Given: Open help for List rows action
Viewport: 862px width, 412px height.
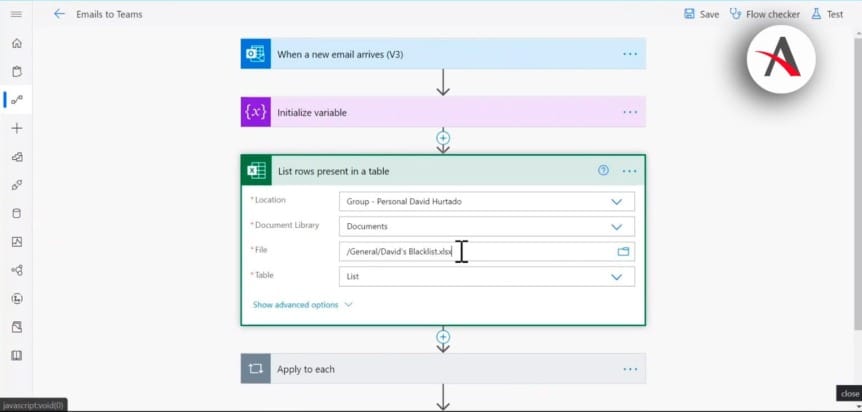Looking at the screenshot, I should pyautogui.click(x=603, y=171).
